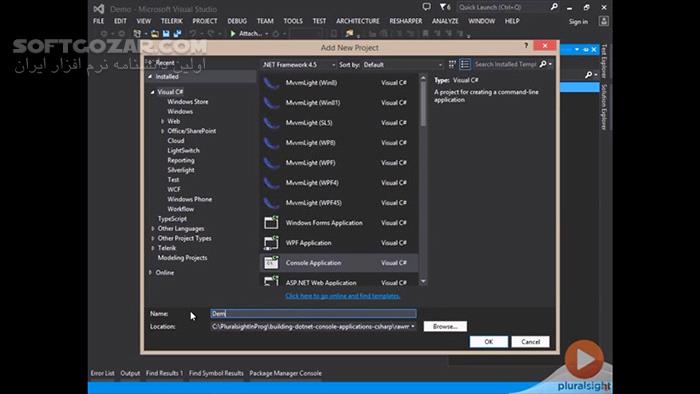Screen dimensions: 700x394
Task: Select the MvvmLight (Win8) template icon
Action: pos(271,83)
